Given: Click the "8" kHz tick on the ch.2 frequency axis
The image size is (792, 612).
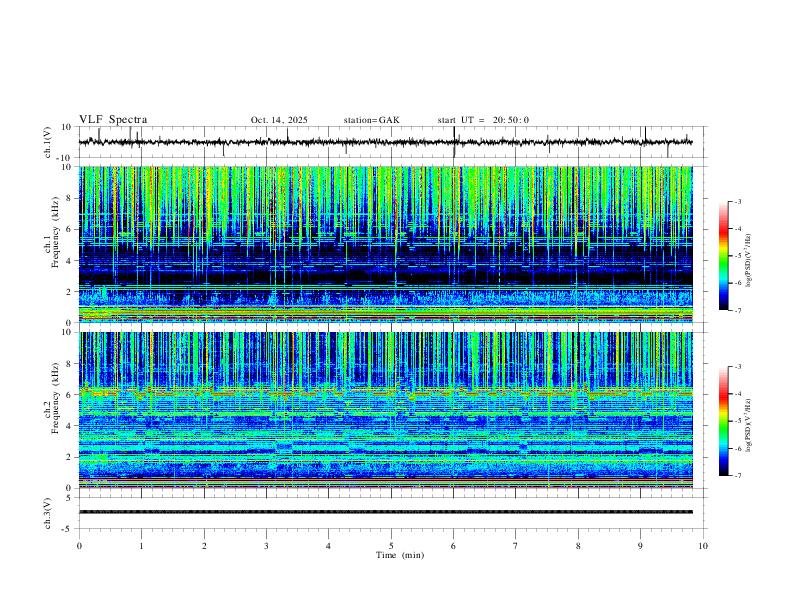Looking at the screenshot, I should [x=69, y=364].
